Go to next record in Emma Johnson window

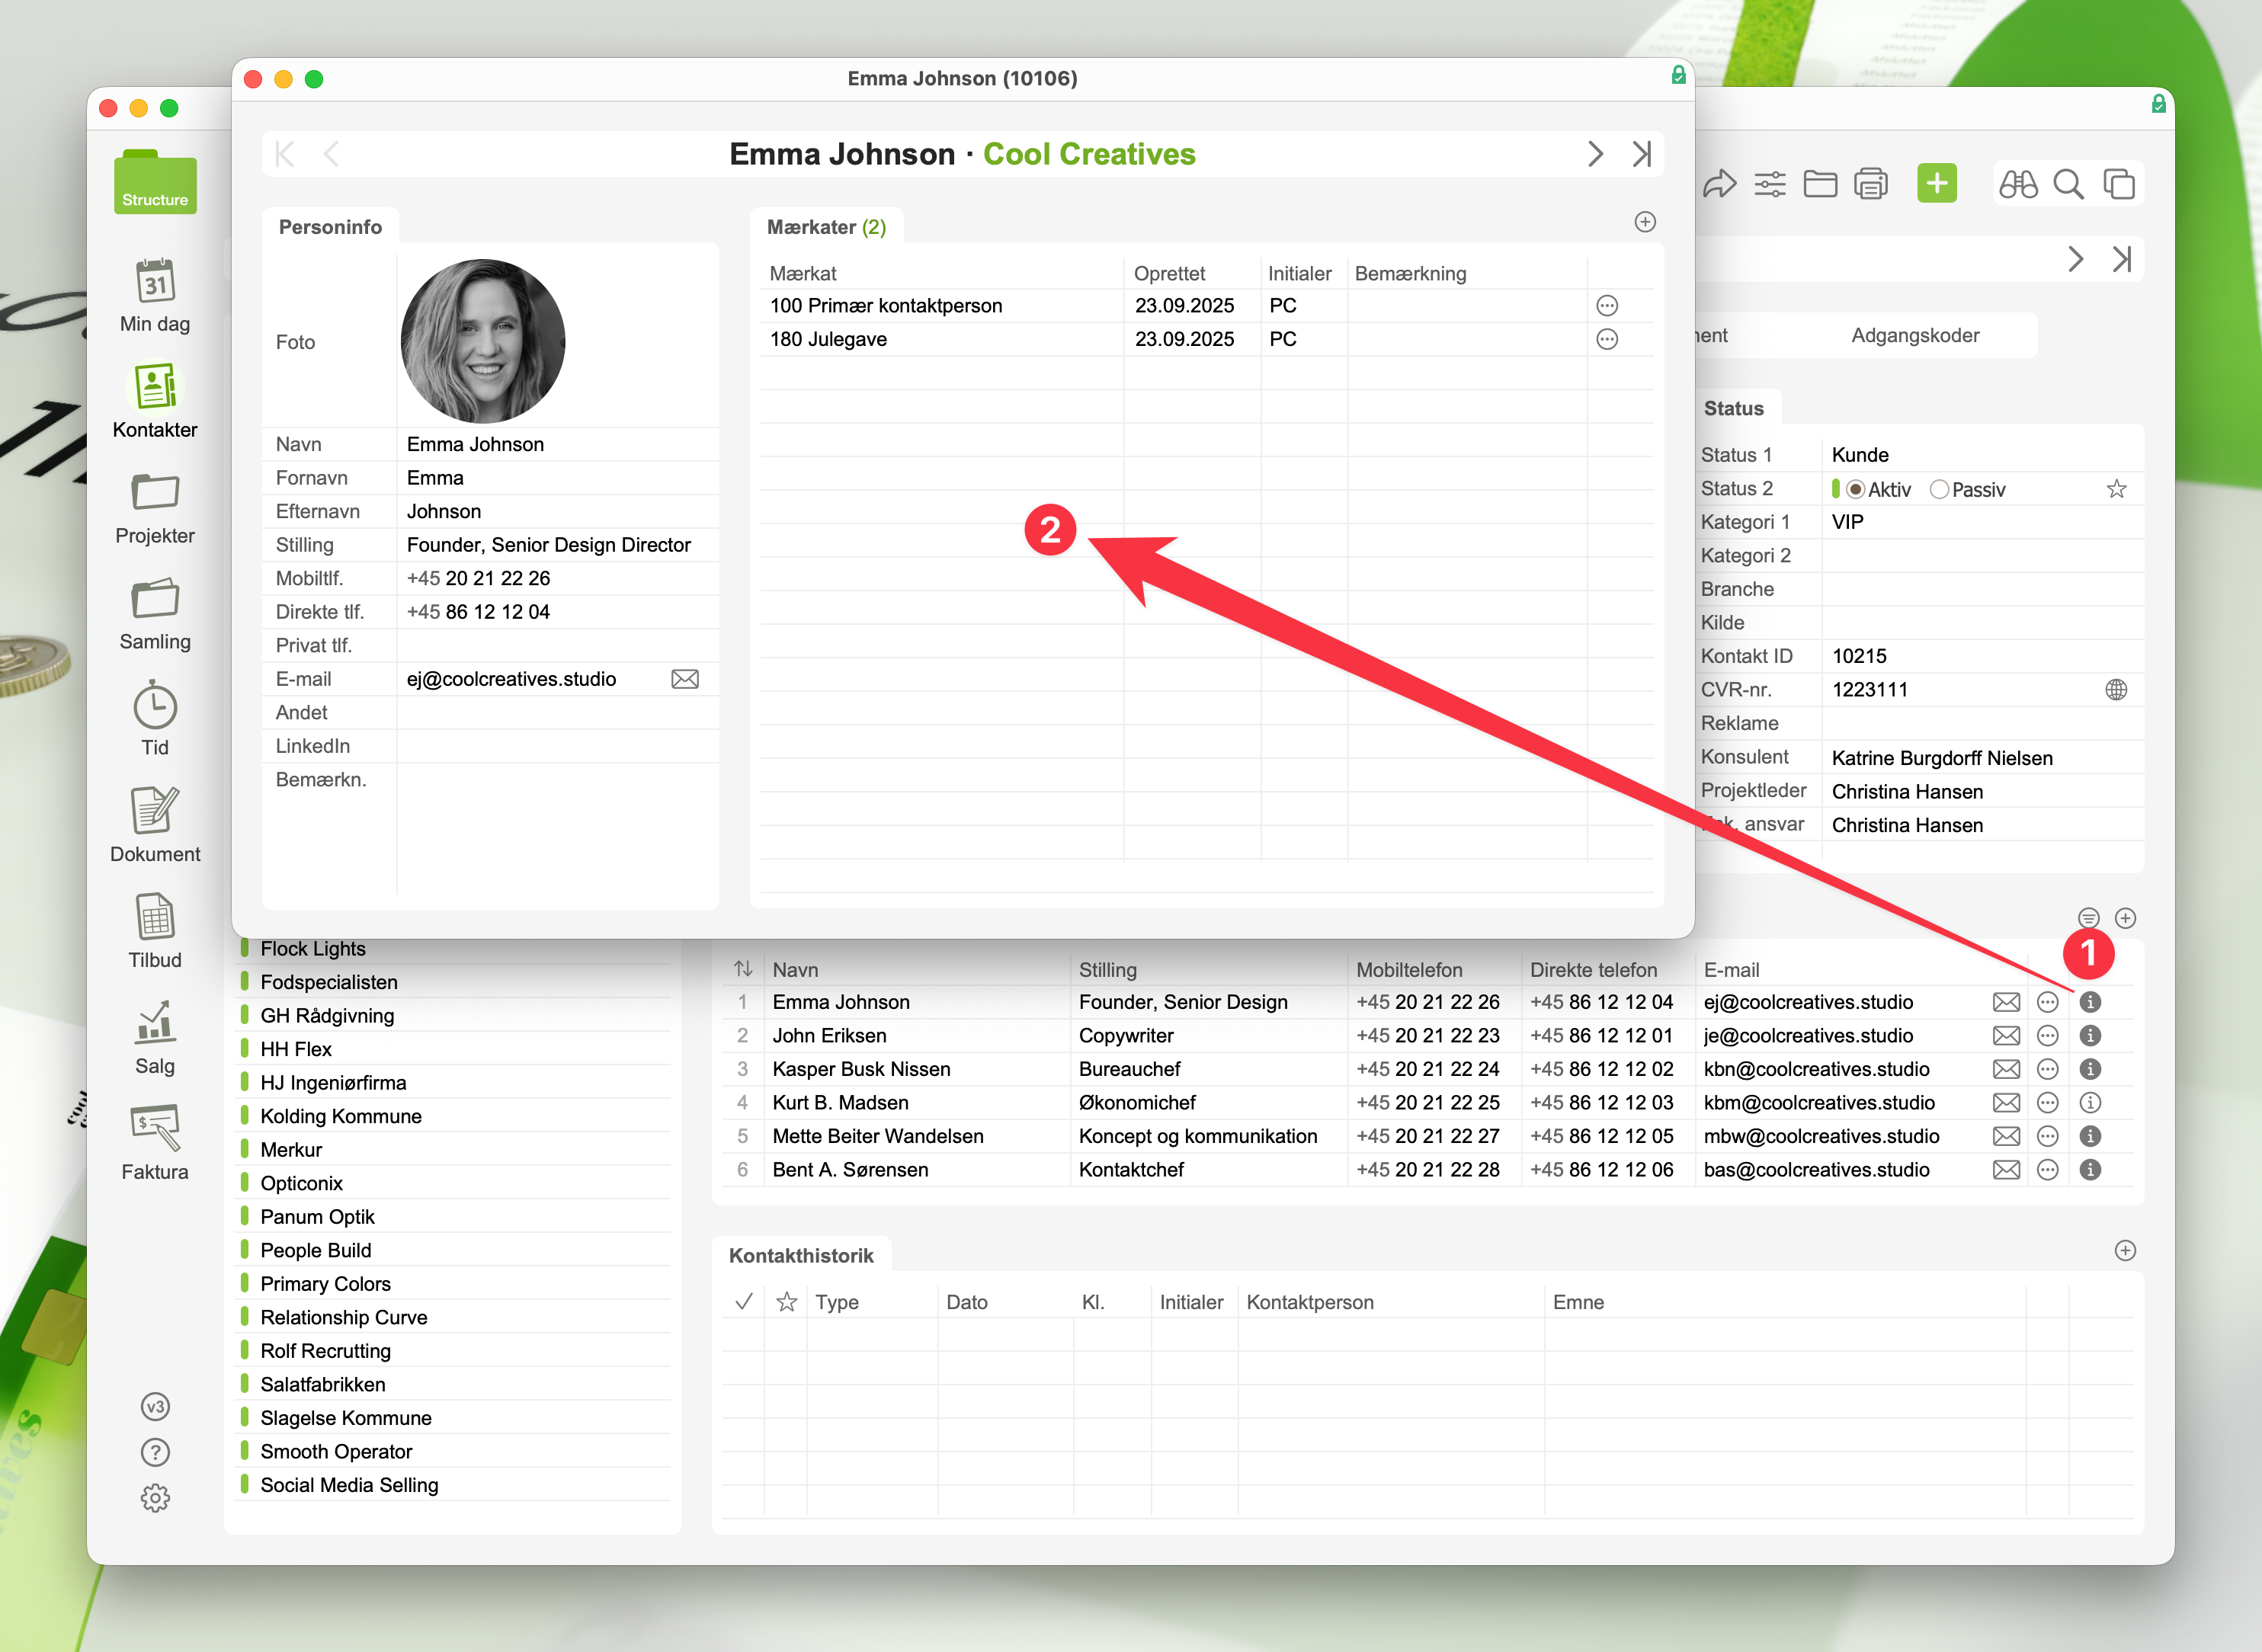click(1595, 154)
